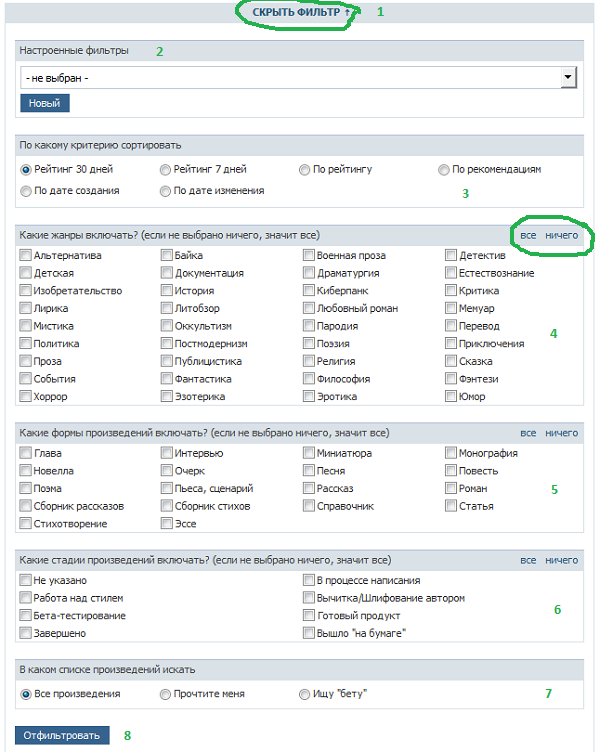The image size is (600, 752).
Task: Tick the Детектив genre checkbox
Action: pyautogui.click(x=450, y=255)
